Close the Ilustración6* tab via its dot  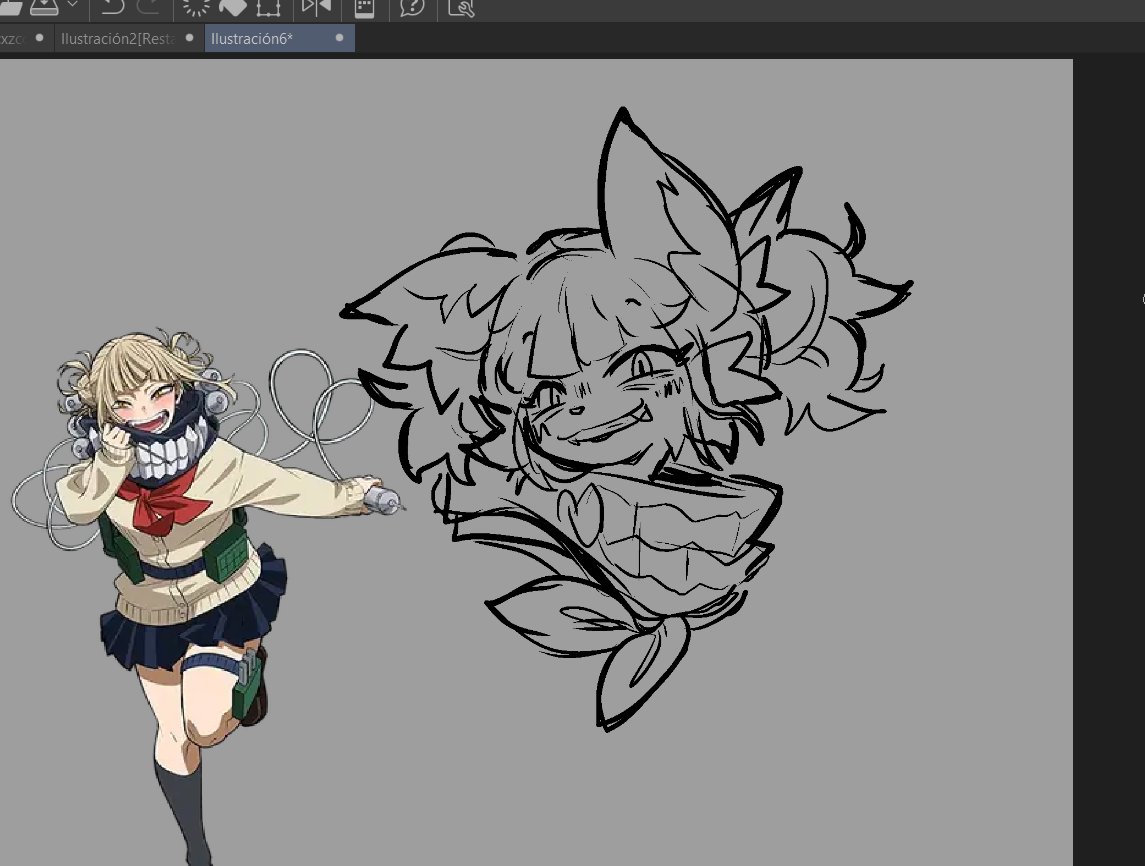point(339,38)
